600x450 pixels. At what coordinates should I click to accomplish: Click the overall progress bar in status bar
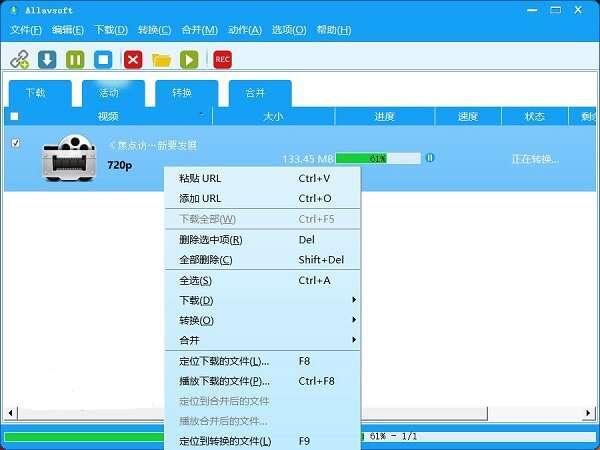click(x=300, y=437)
